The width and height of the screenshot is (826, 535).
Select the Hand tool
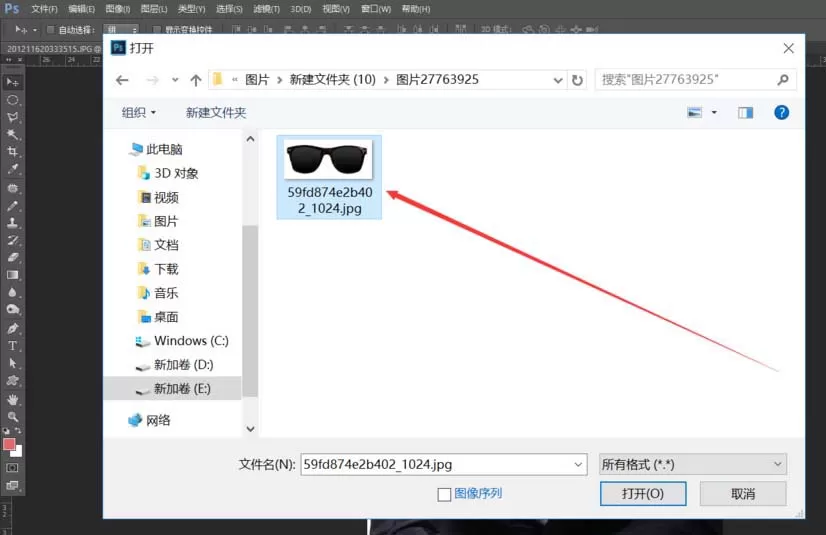[x=12, y=400]
